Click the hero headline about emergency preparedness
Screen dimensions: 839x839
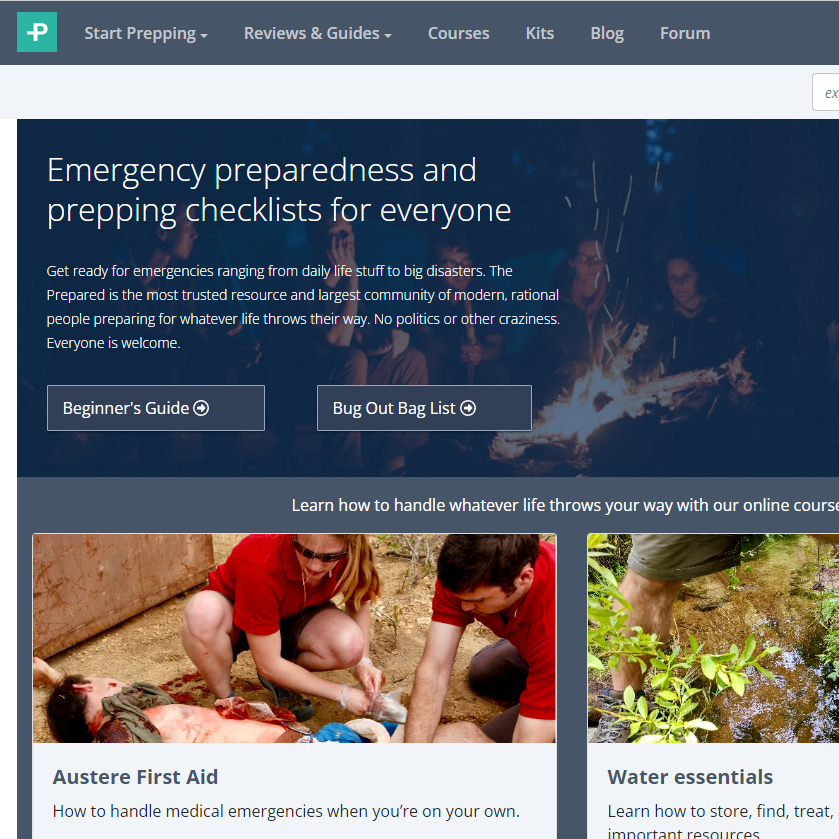click(x=279, y=190)
